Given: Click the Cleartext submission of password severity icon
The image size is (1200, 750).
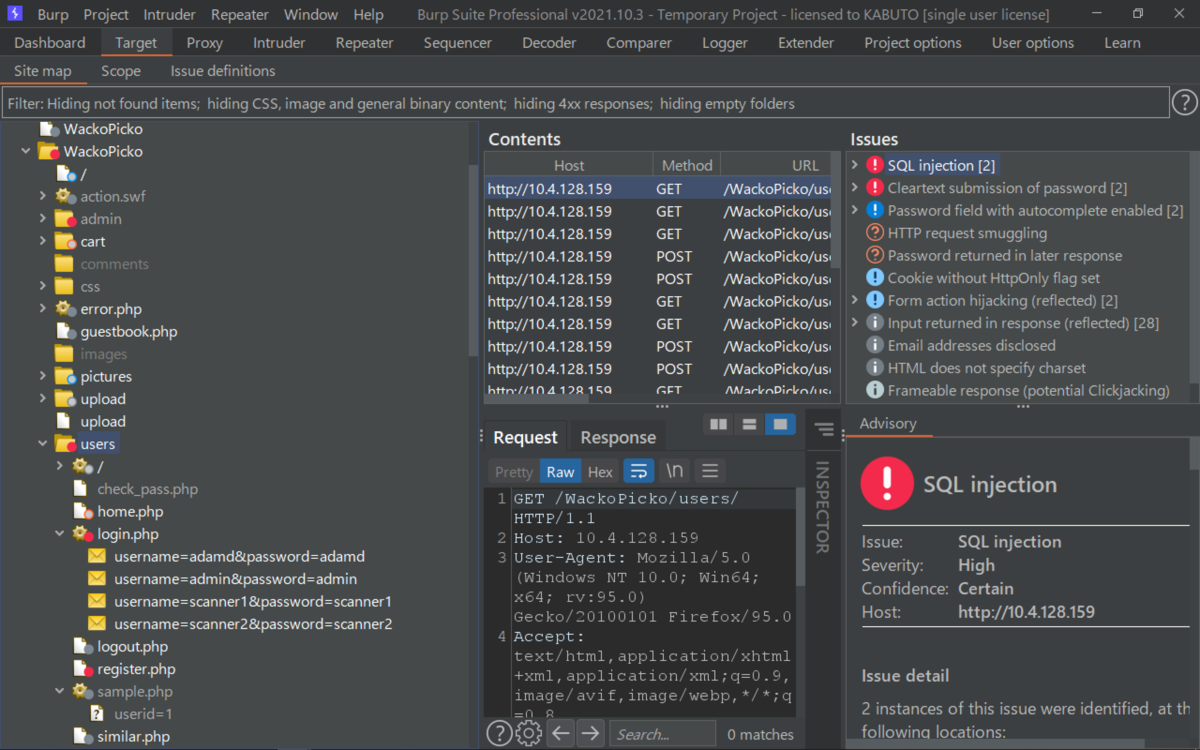Looking at the screenshot, I should click(875, 188).
